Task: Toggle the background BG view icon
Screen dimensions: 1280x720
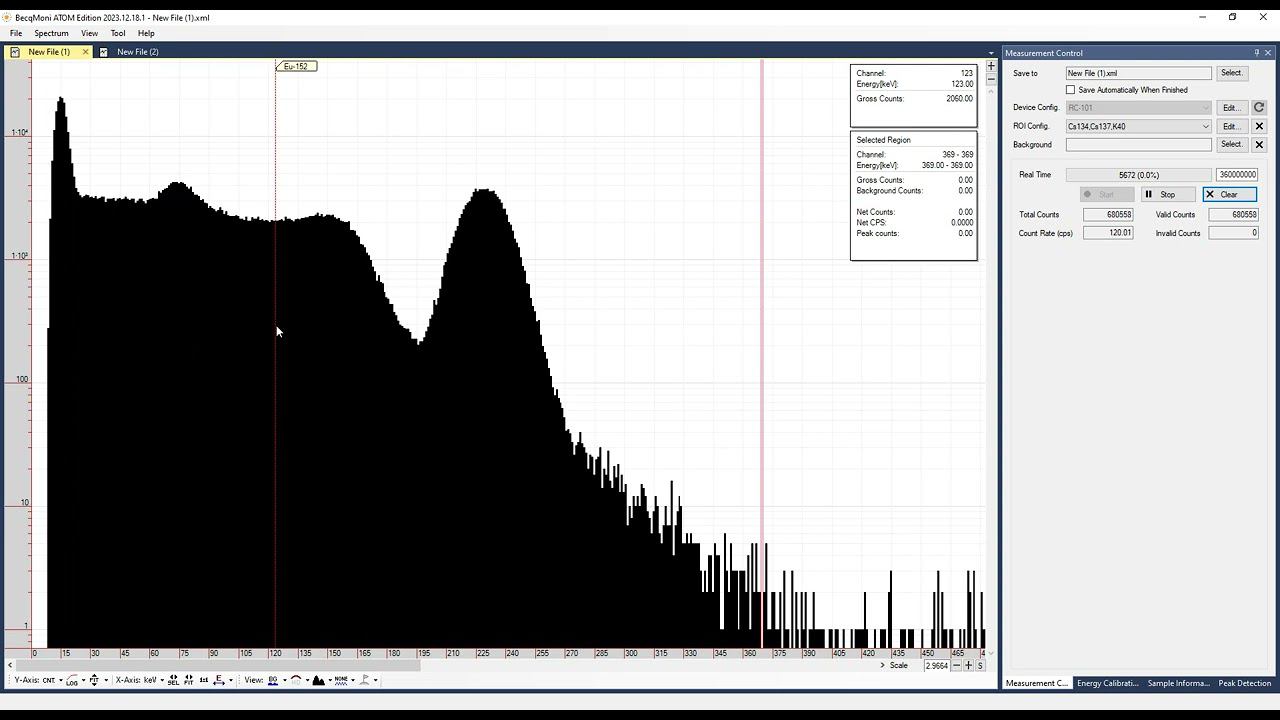Action: pyautogui.click(x=273, y=680)
